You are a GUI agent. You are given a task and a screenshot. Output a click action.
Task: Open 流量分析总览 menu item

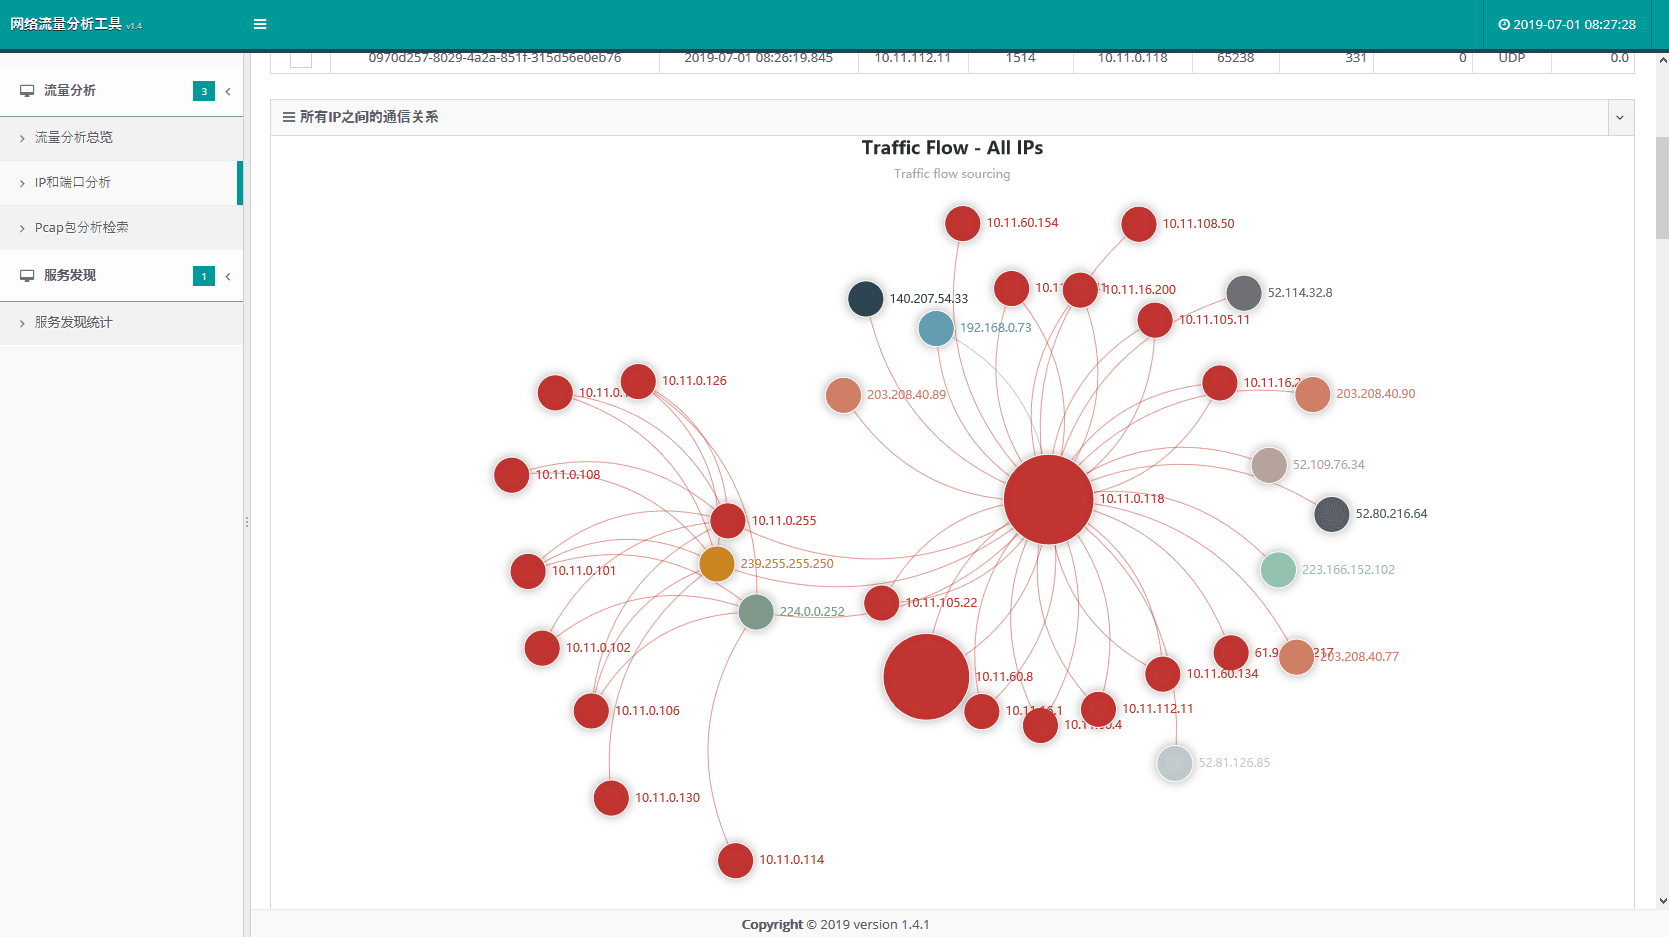[74, 138]
